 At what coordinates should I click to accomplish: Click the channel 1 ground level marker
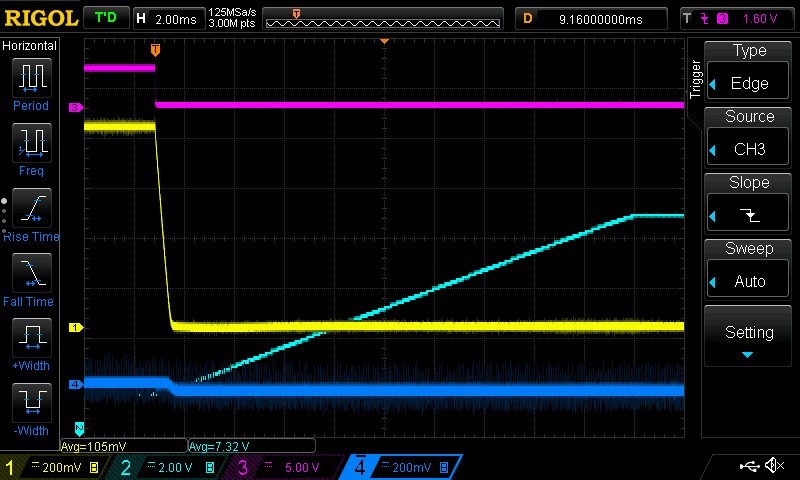click(x=76, y=327)
